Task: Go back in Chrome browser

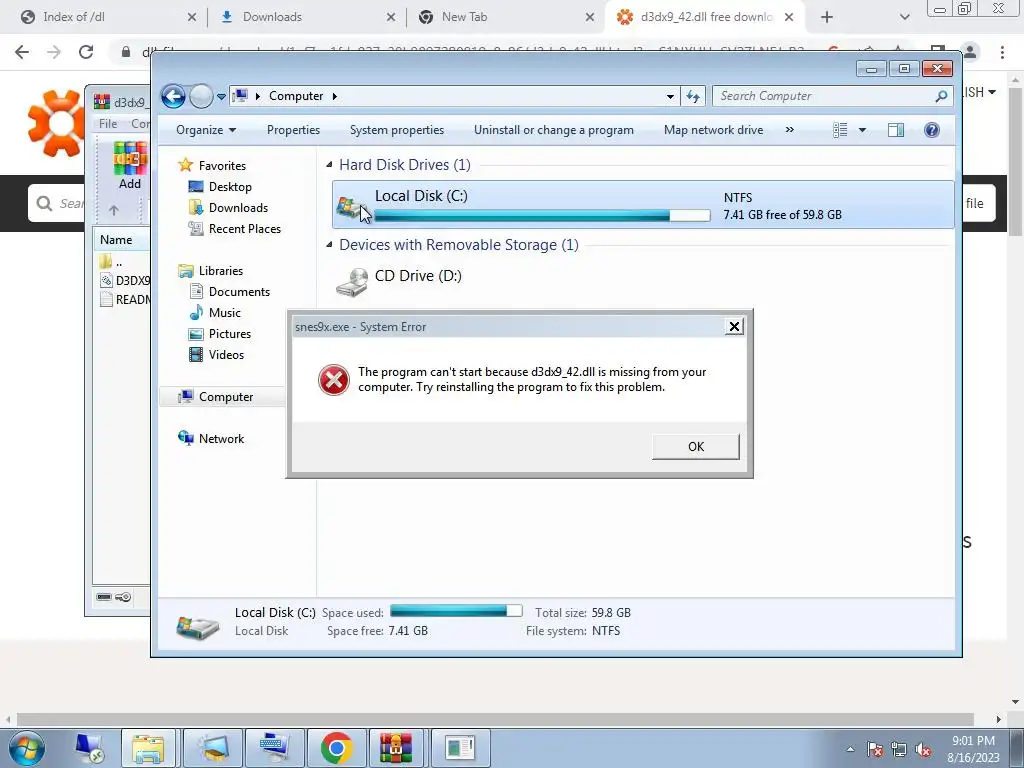Action: (x=22, y=52)
